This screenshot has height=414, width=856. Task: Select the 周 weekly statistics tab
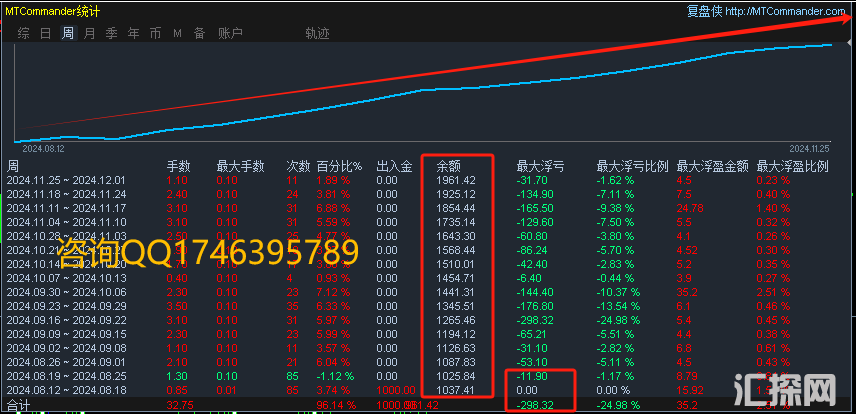click(68, 33)
